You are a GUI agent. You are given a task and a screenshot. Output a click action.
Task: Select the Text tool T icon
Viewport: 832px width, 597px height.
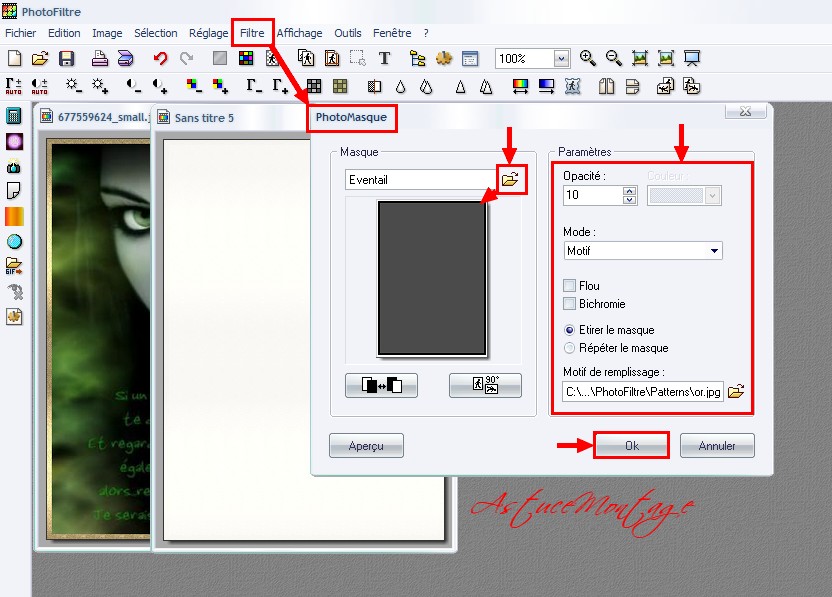tap(385, 58)
